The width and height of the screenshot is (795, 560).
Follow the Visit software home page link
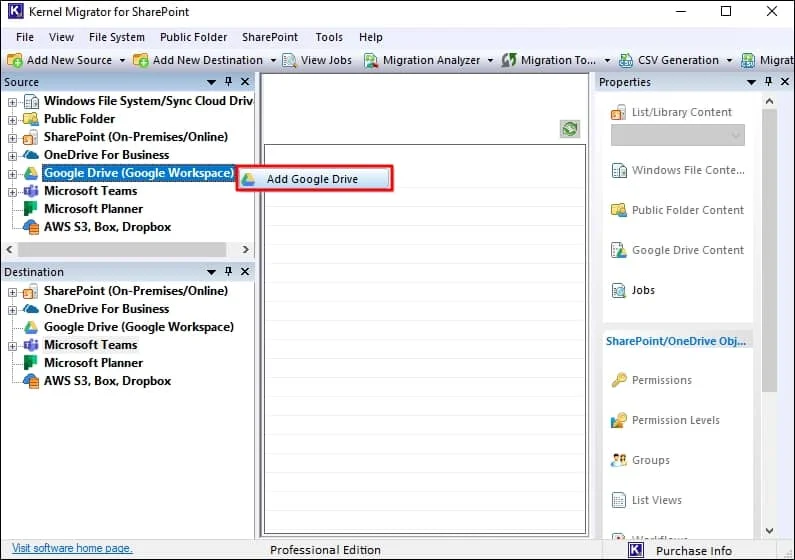pyautogui.click(x=72, y=548)
